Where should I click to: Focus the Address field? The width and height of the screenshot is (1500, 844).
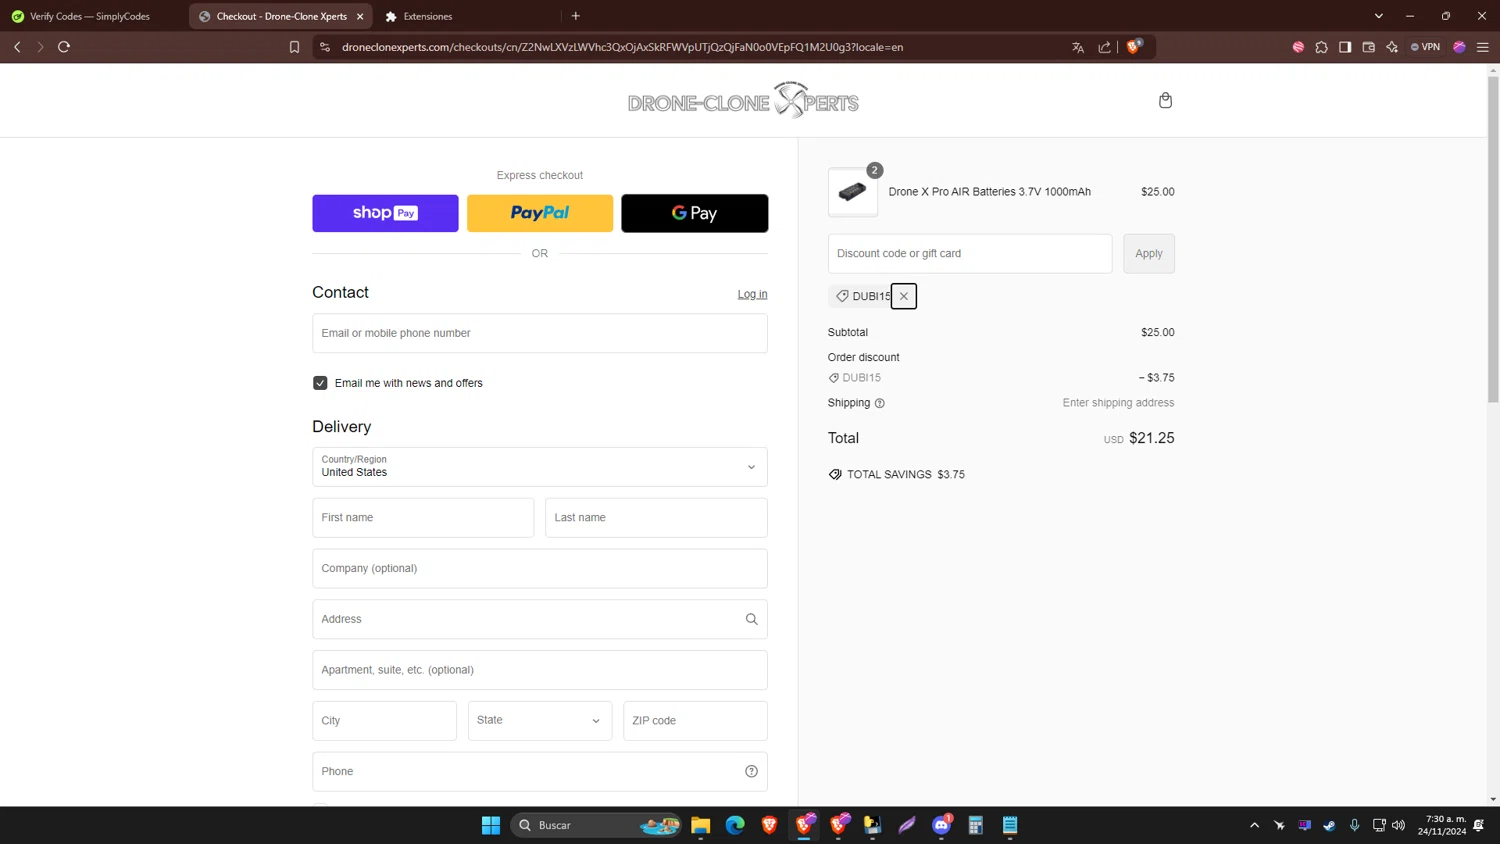tap(540, 619)
